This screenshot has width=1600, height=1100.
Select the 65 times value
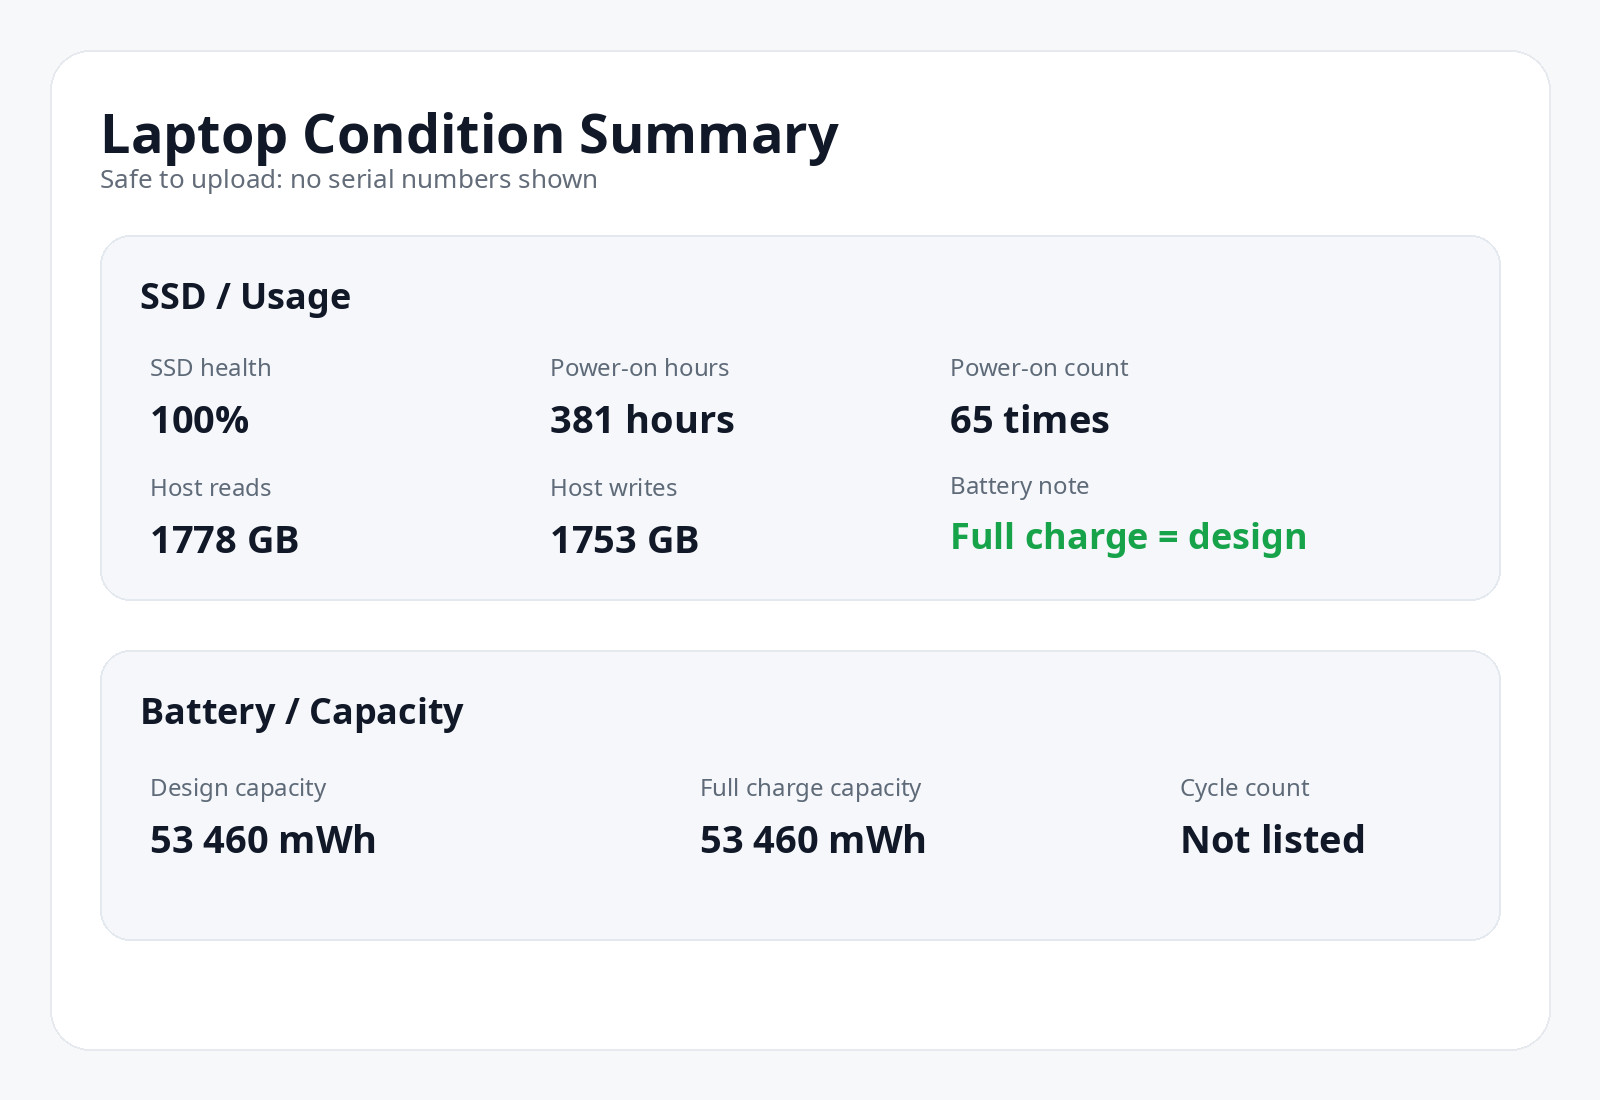point(1029,420)
